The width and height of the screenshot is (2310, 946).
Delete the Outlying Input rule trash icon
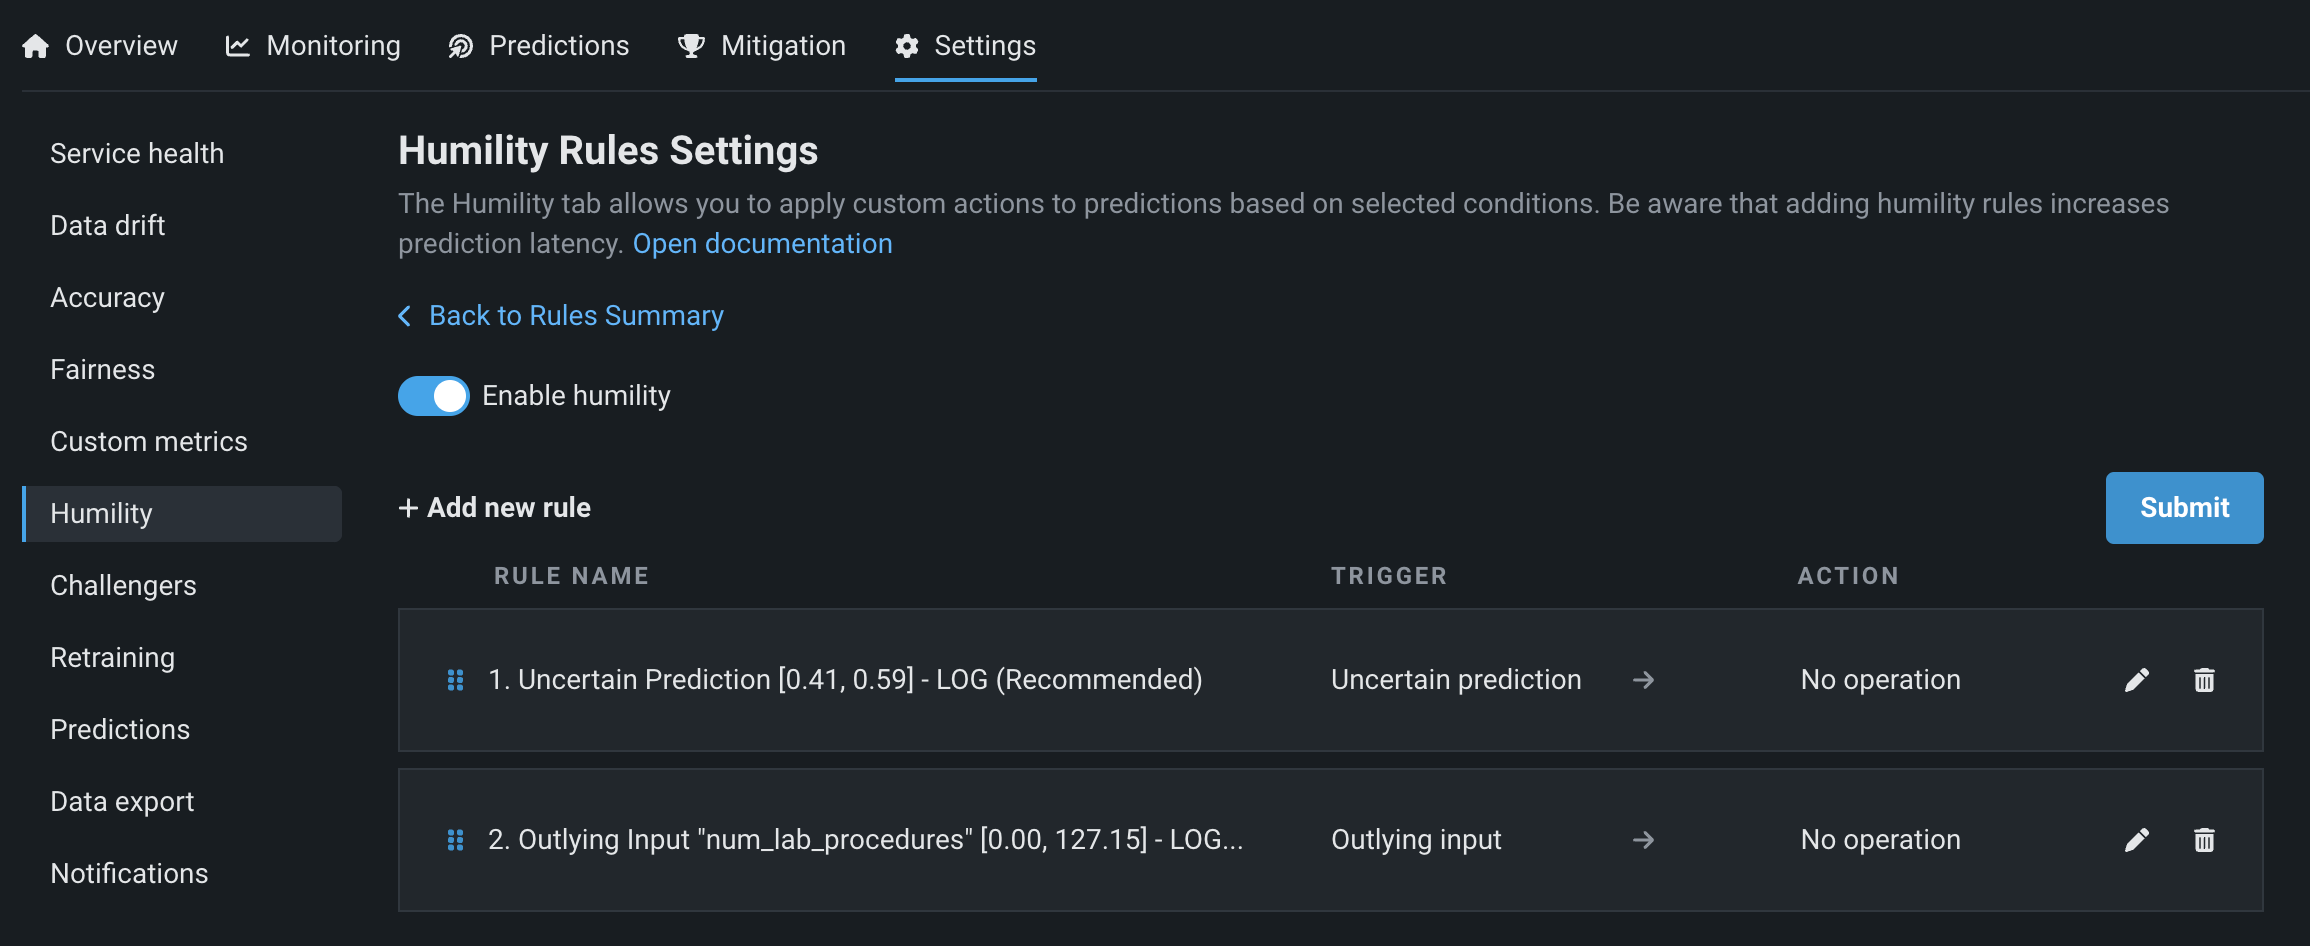pos(2204,840)
